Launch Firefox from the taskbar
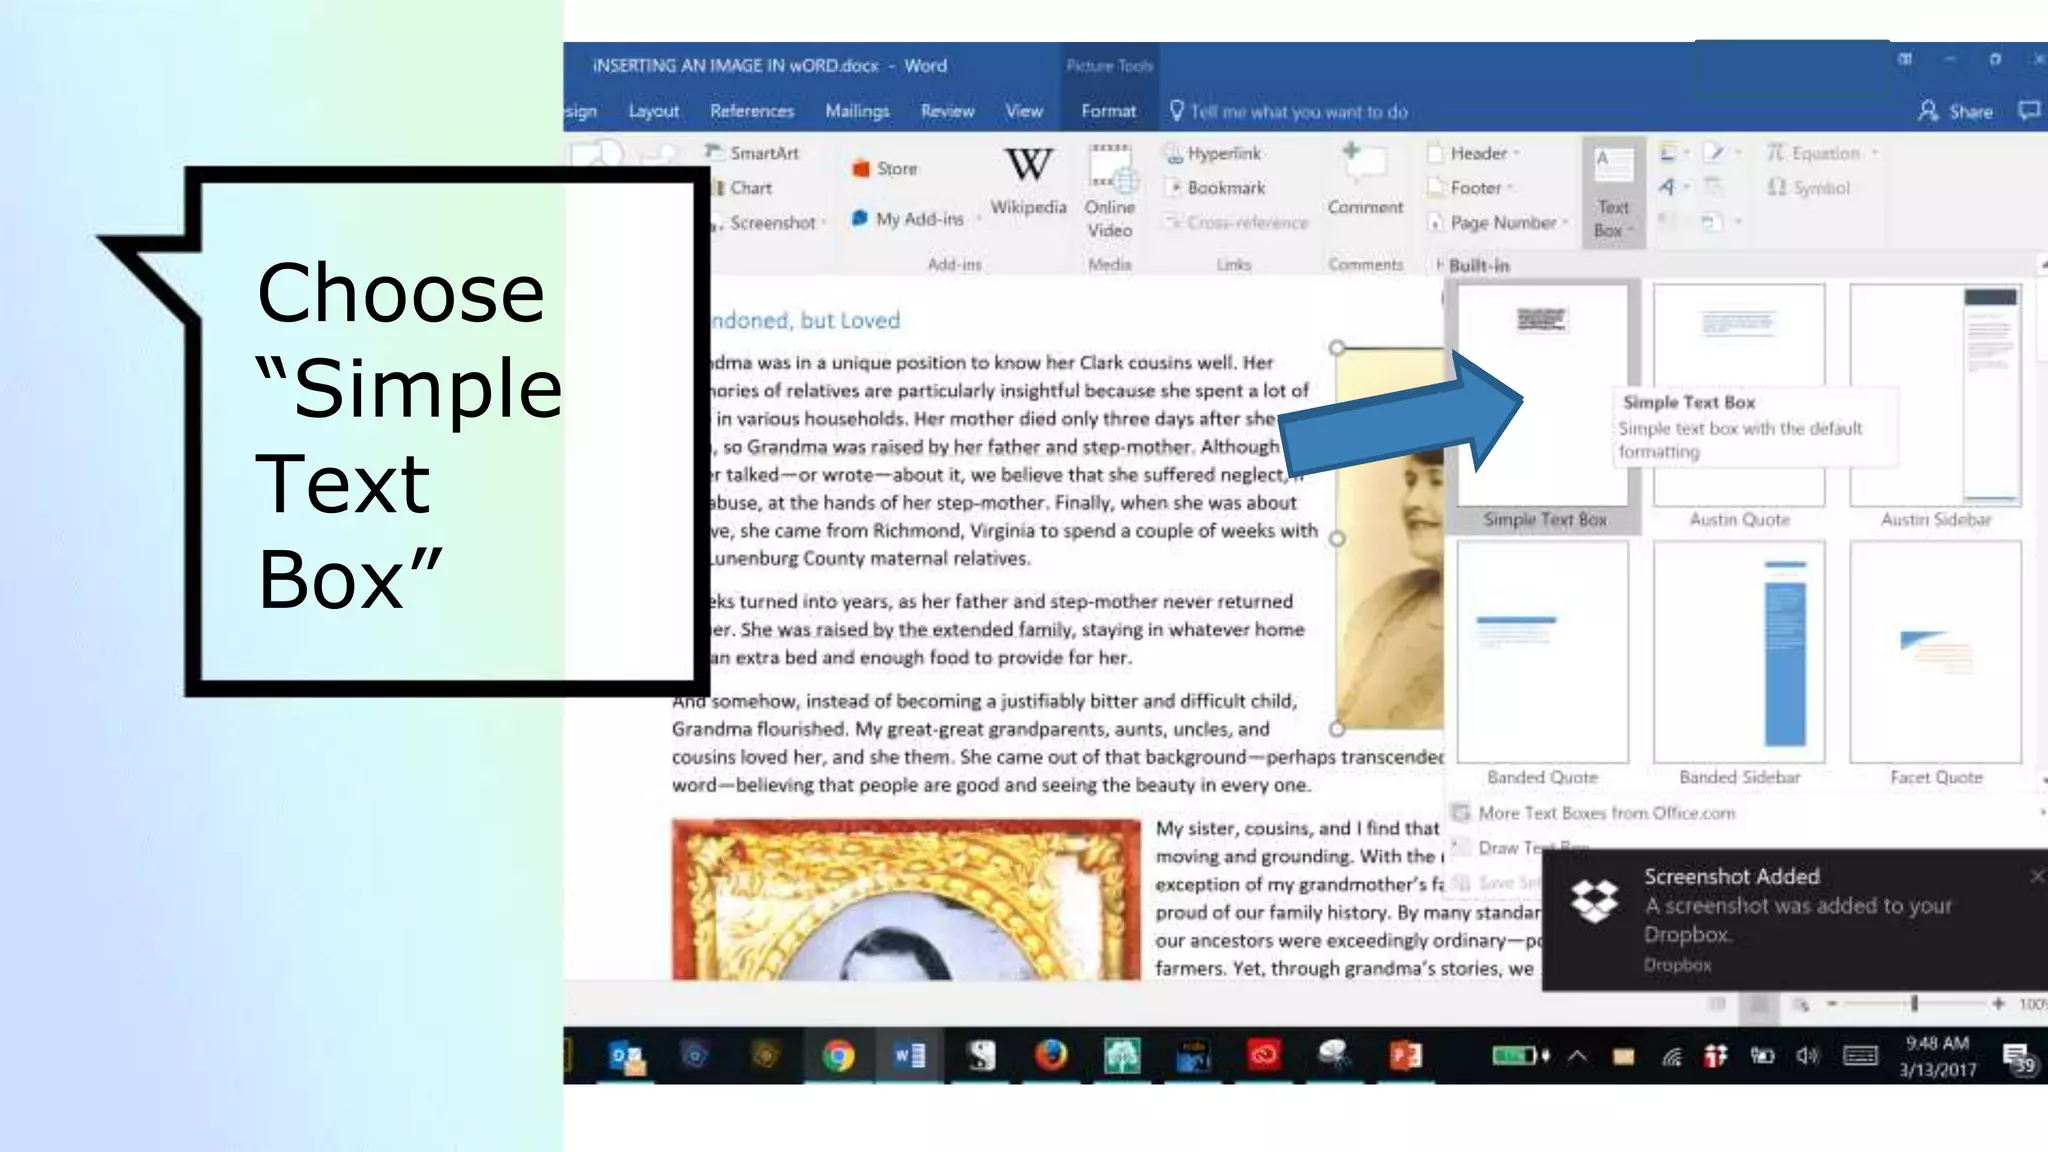The height and width of the screenshot is (1152, 2048). 1051,1055
